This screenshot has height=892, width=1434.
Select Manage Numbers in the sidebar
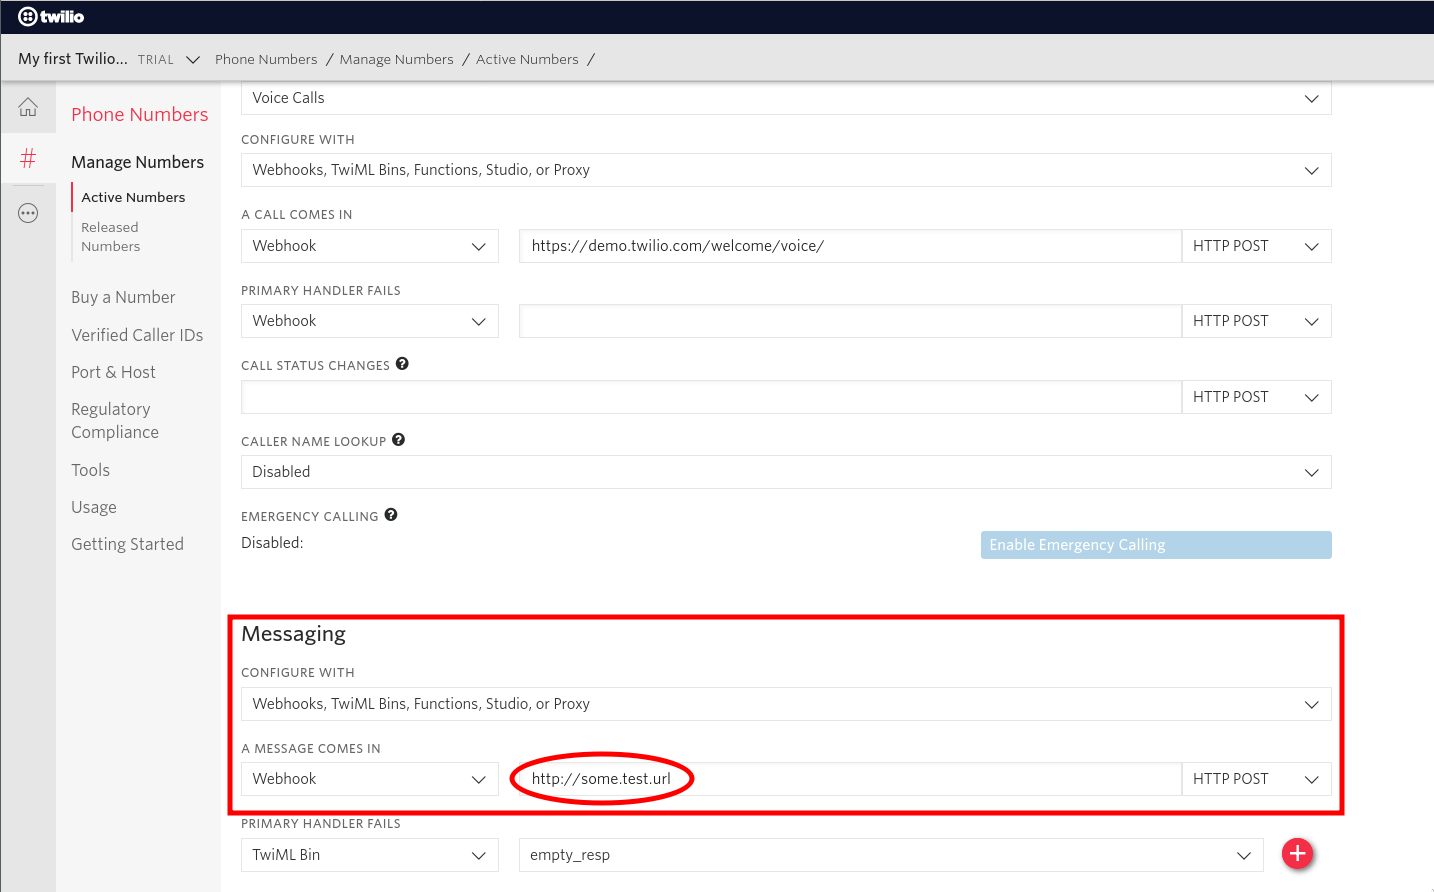137,162
